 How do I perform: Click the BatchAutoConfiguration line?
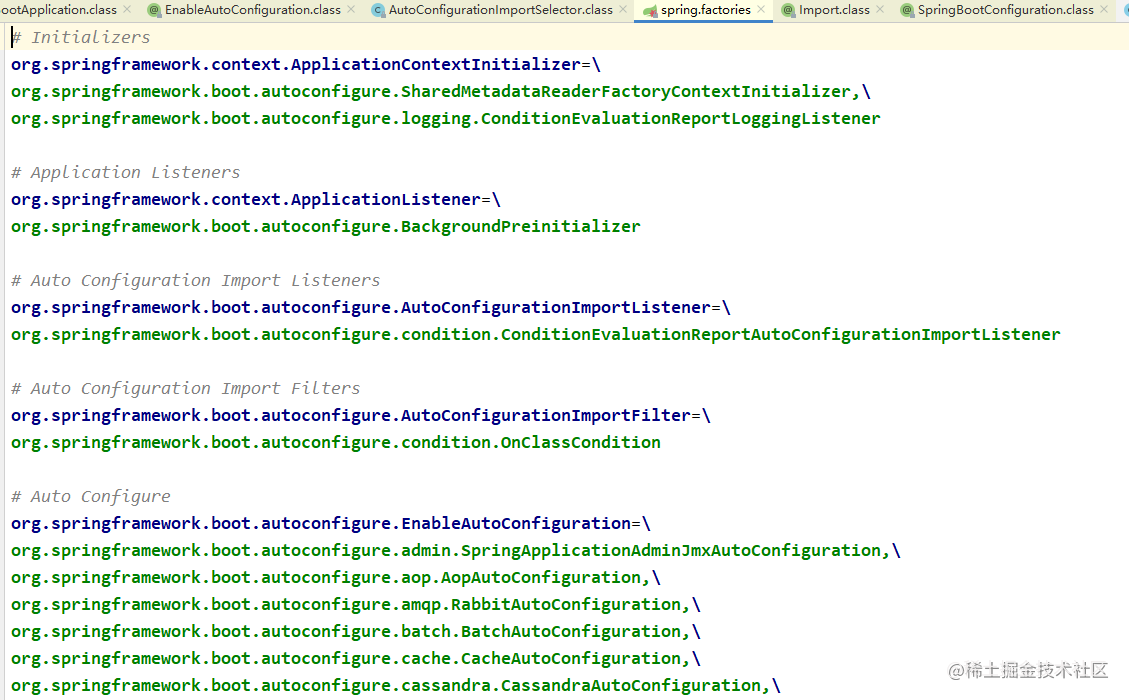(x=356, y=632)
